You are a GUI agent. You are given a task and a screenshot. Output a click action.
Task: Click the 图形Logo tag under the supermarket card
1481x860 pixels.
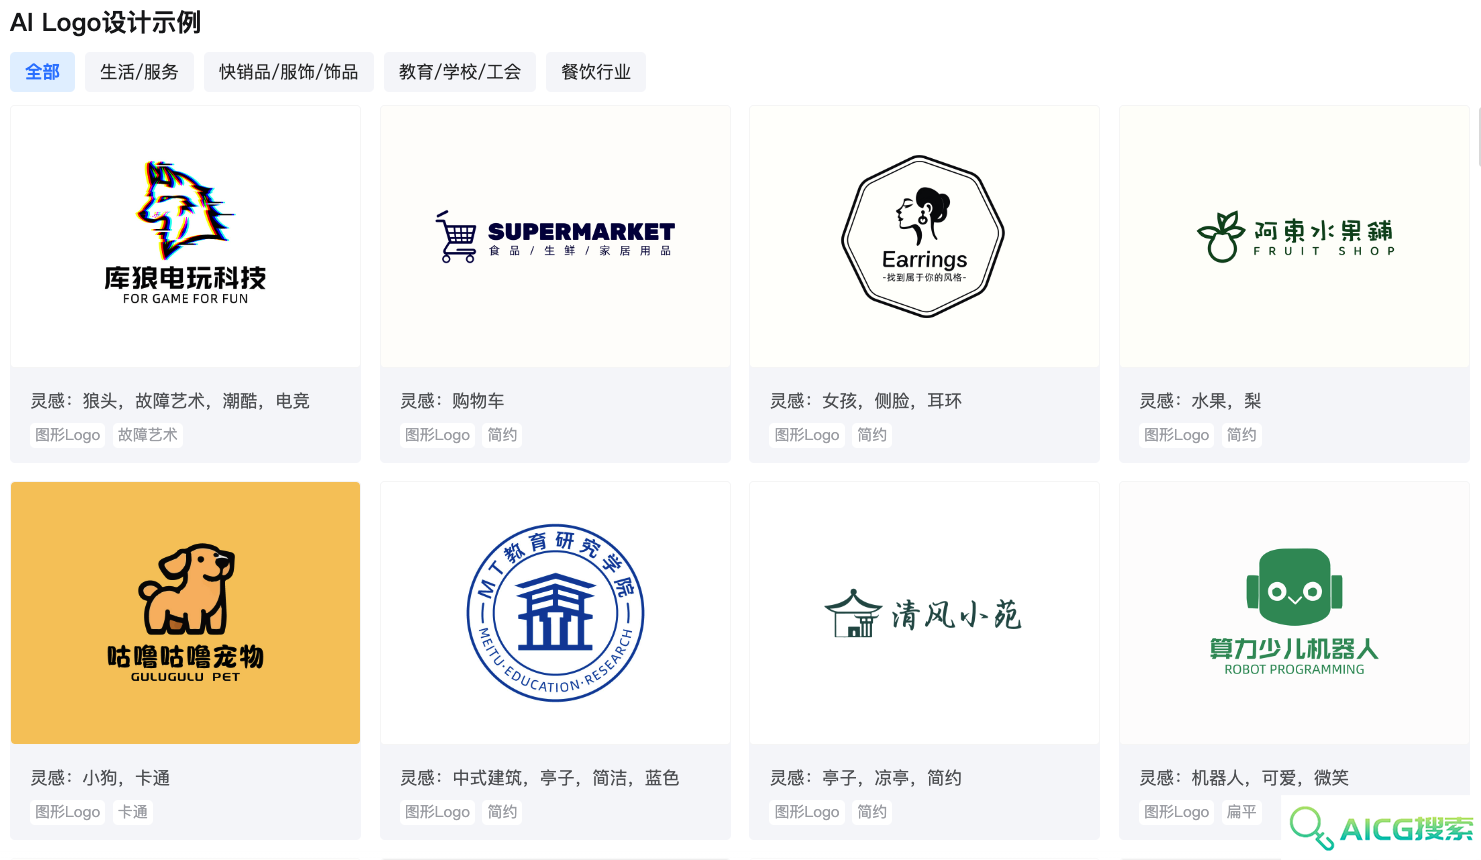(x=437, y=435)
